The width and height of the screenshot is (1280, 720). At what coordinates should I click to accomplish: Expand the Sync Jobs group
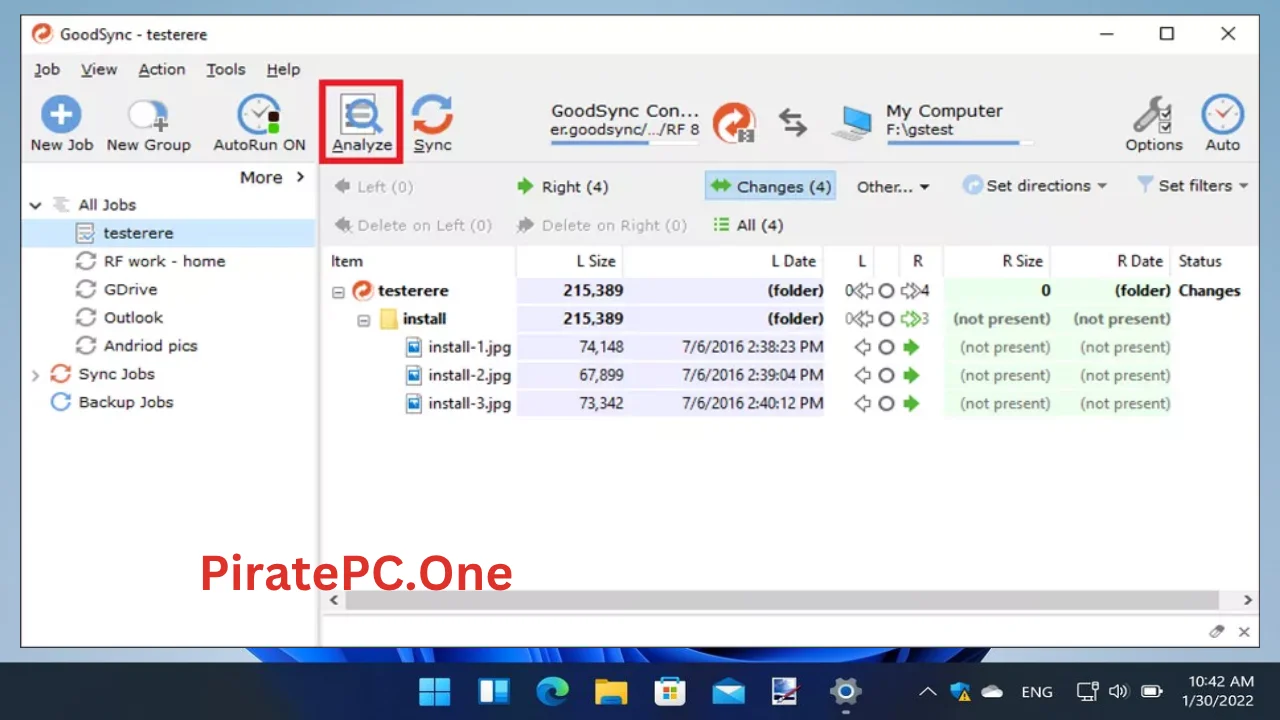(x=36, y=374)
